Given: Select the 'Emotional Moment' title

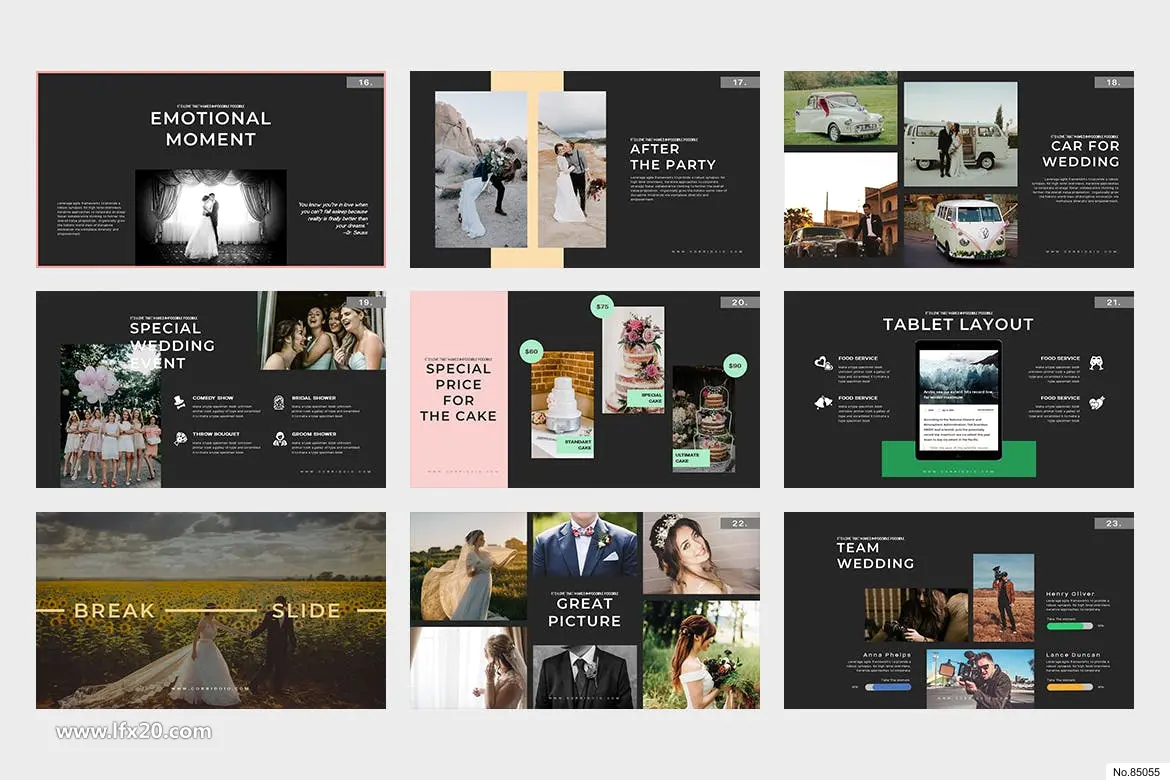Looking at the screenshot, I should [x=211, y=128].
